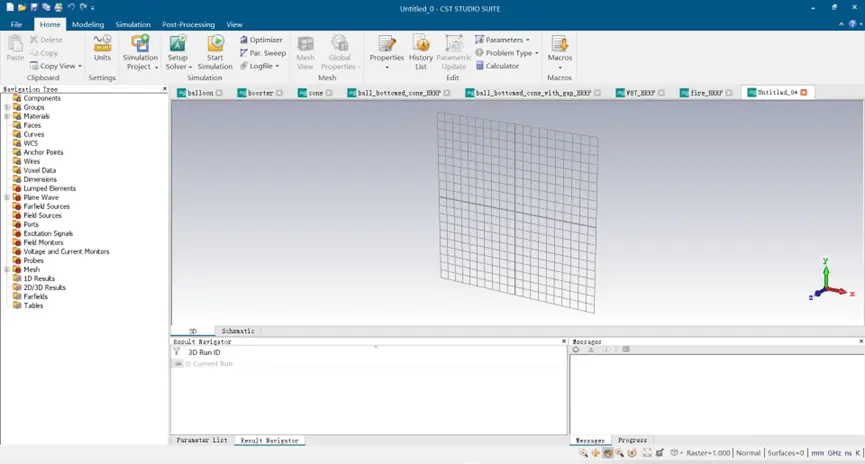This screenshot has width=865, height=464.
Task: Select Voltage and Current Monitors item
Action: 66,251
